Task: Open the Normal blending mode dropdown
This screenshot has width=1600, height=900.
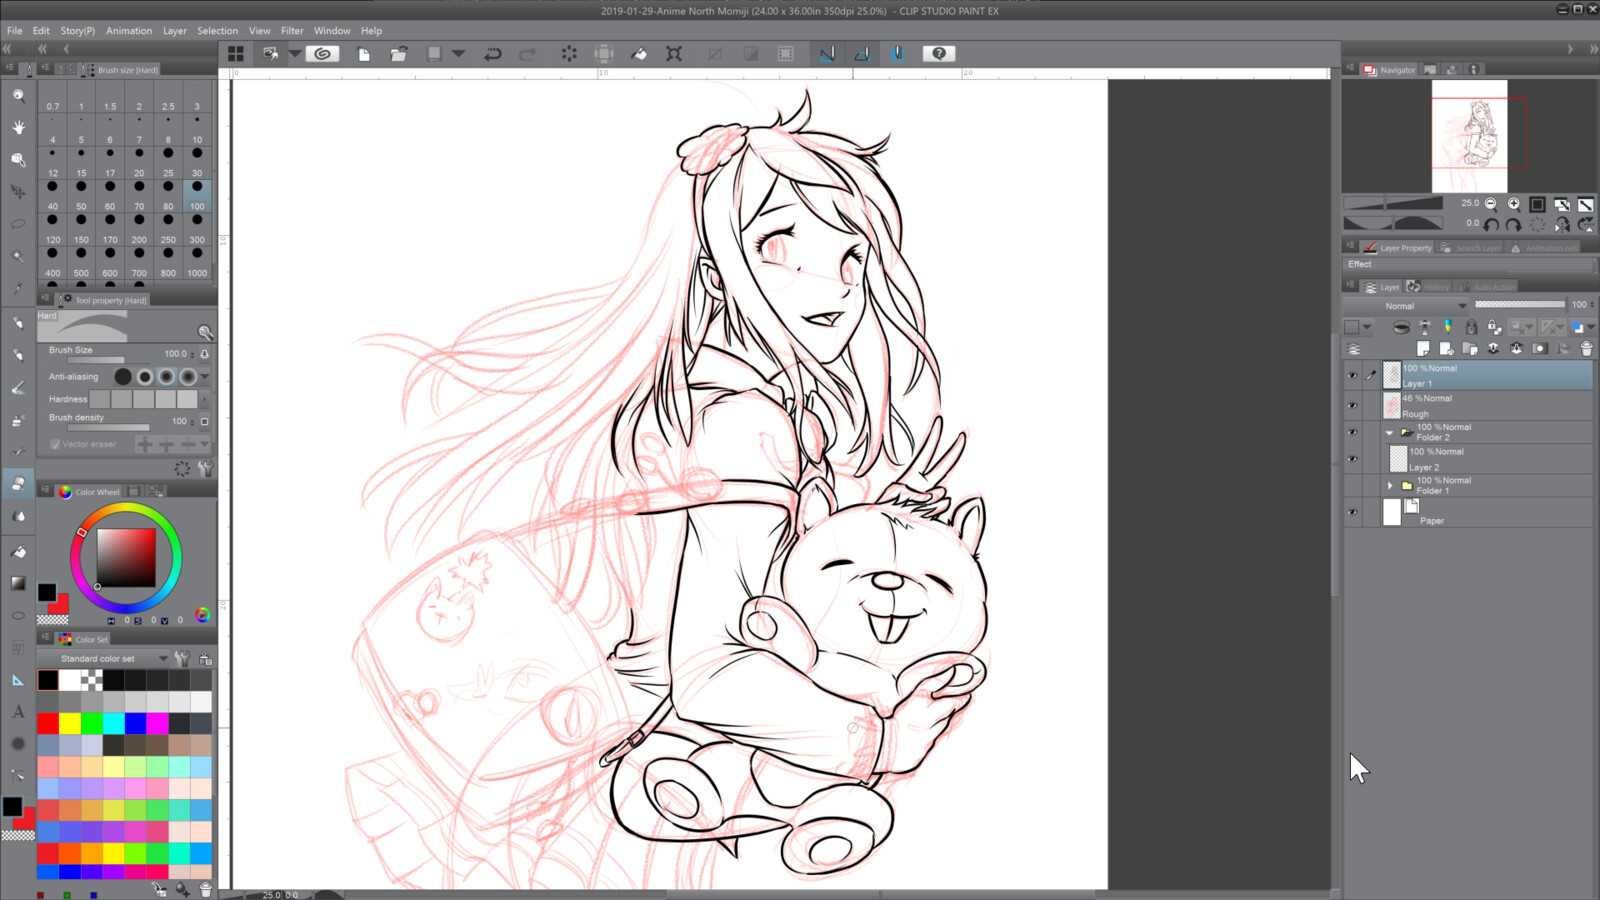Action: click(x=1407, y=306)
